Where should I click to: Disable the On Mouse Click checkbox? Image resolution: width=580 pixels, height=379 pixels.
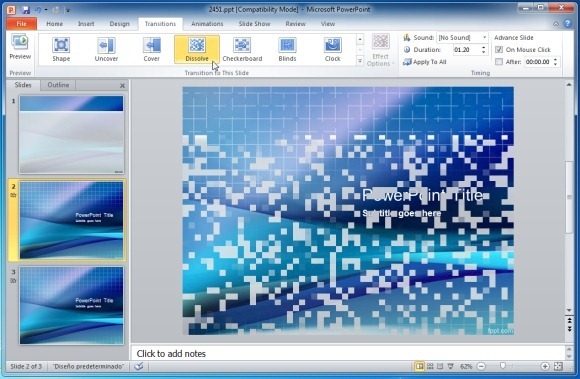tap(499, 50)
